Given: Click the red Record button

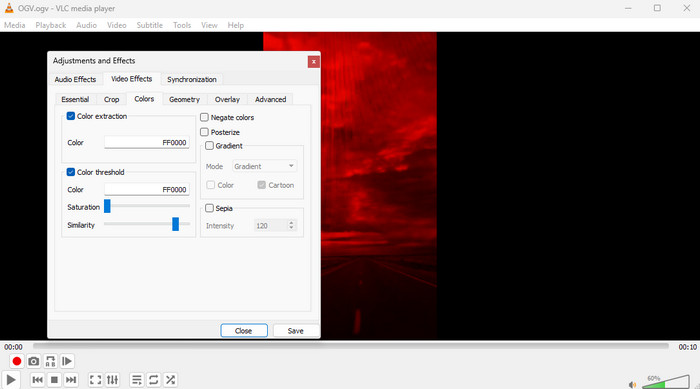Looking at the screenshot, I should tap(17, 361).
